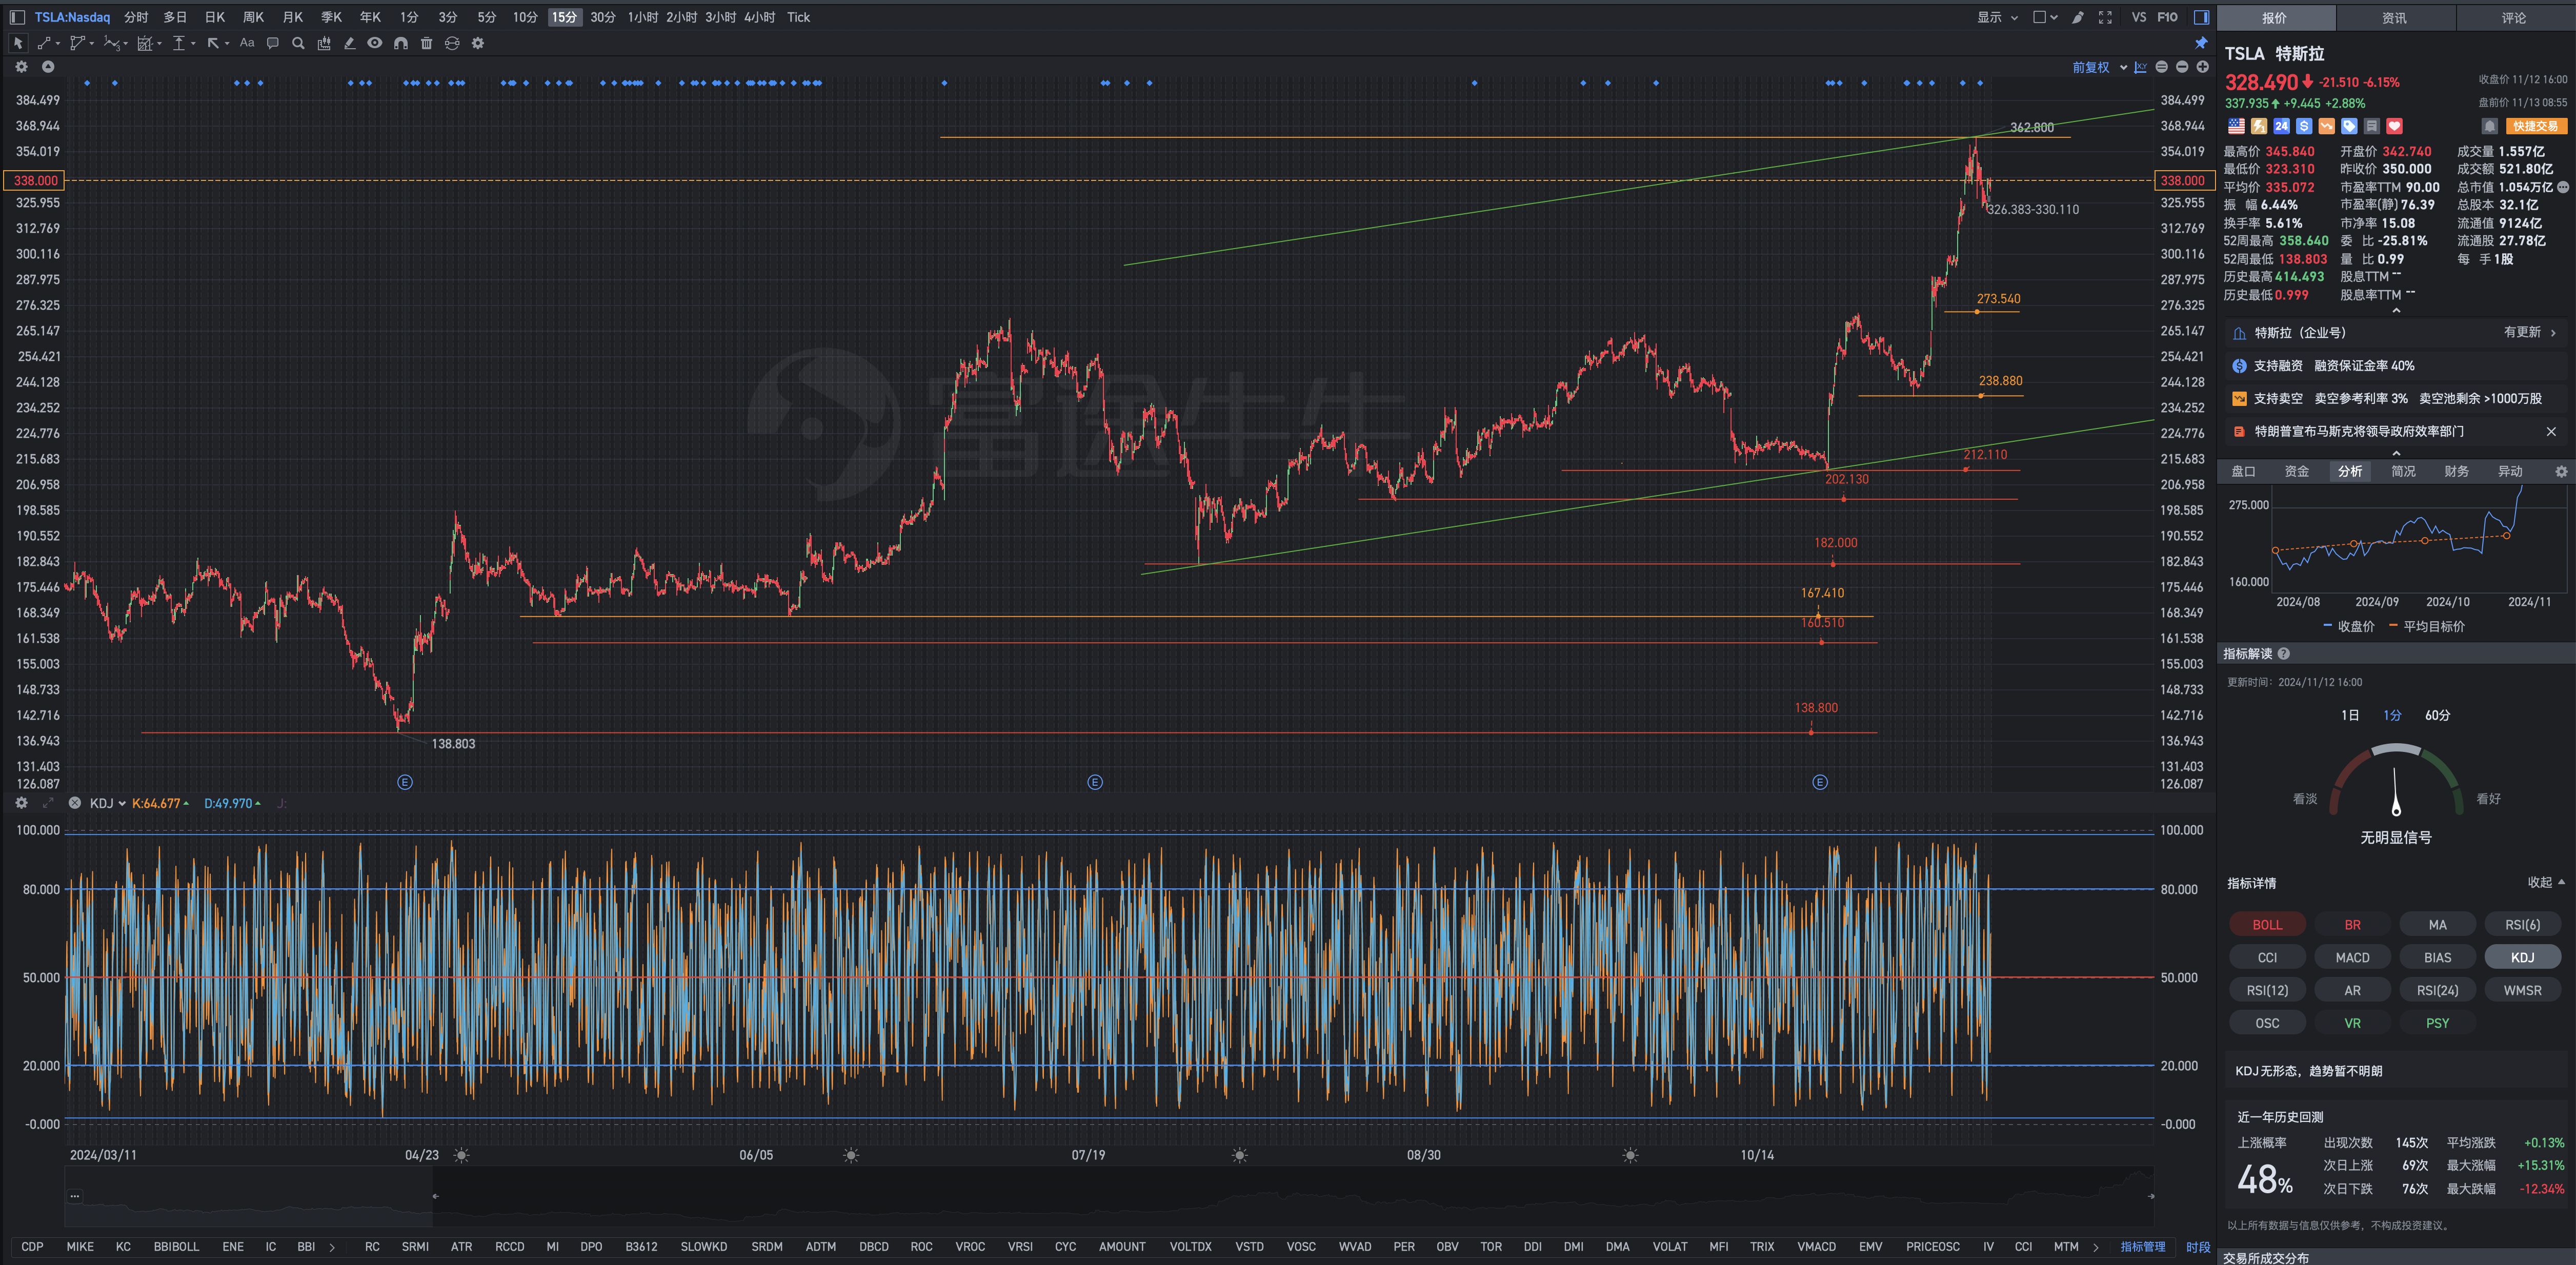Remove the KDJ indicator panel

(75, 803)
